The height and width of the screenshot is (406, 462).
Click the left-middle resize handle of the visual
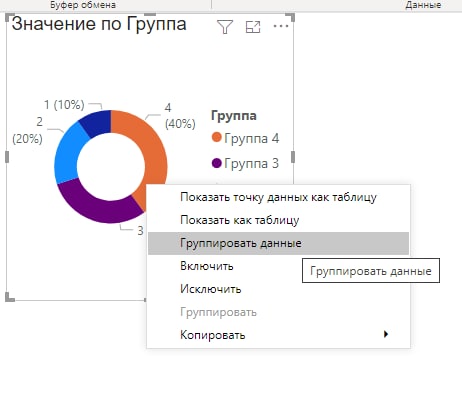7,157
